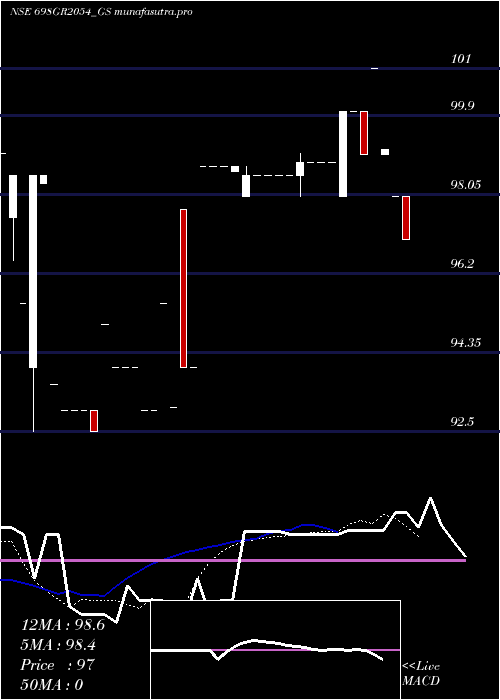
Task: Click the 101 price level label
Action: (461, 58)
